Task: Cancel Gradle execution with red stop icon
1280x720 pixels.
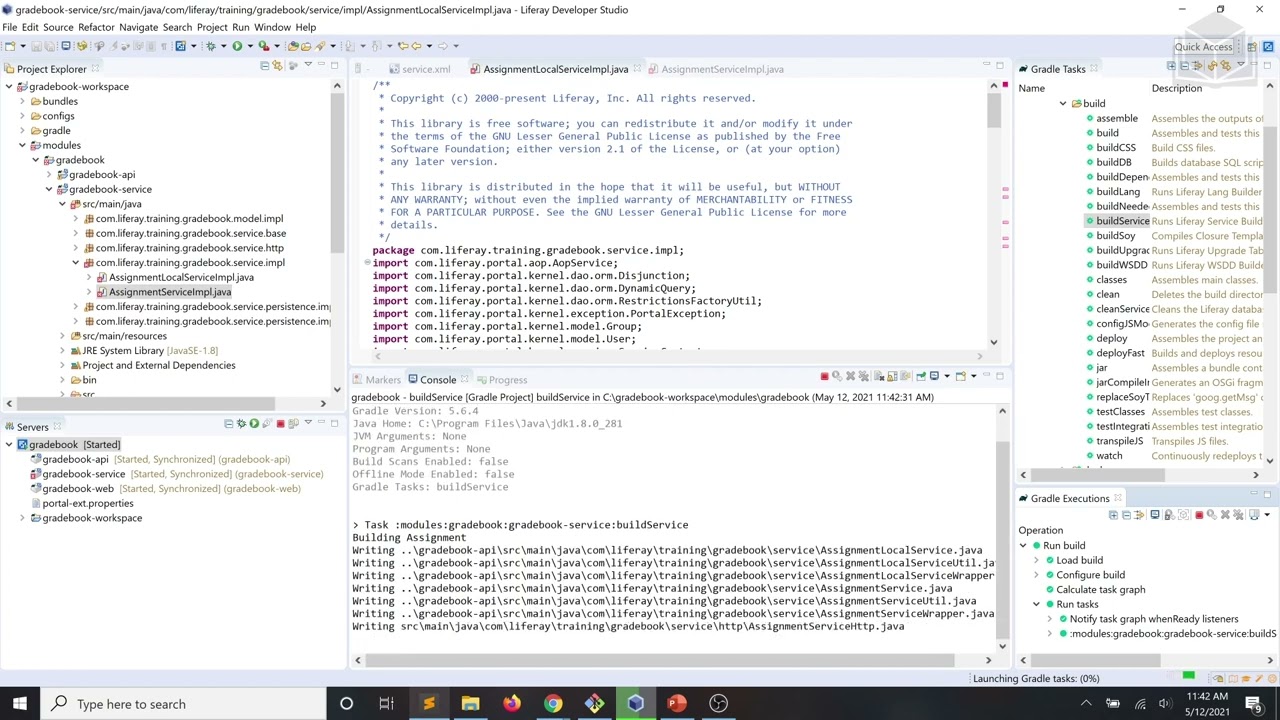Action: click(x=1198, y=516)
